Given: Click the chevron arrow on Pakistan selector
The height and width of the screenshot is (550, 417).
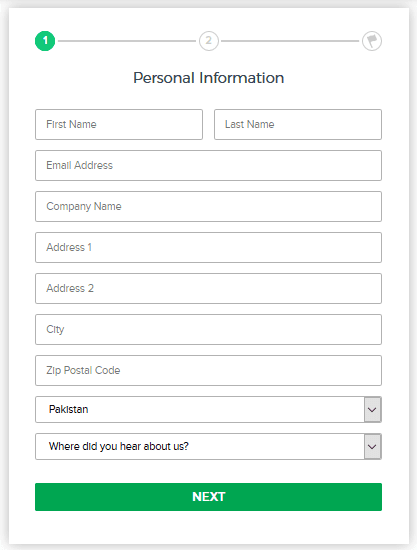Looking at the screenshot, I should [372, 409].
